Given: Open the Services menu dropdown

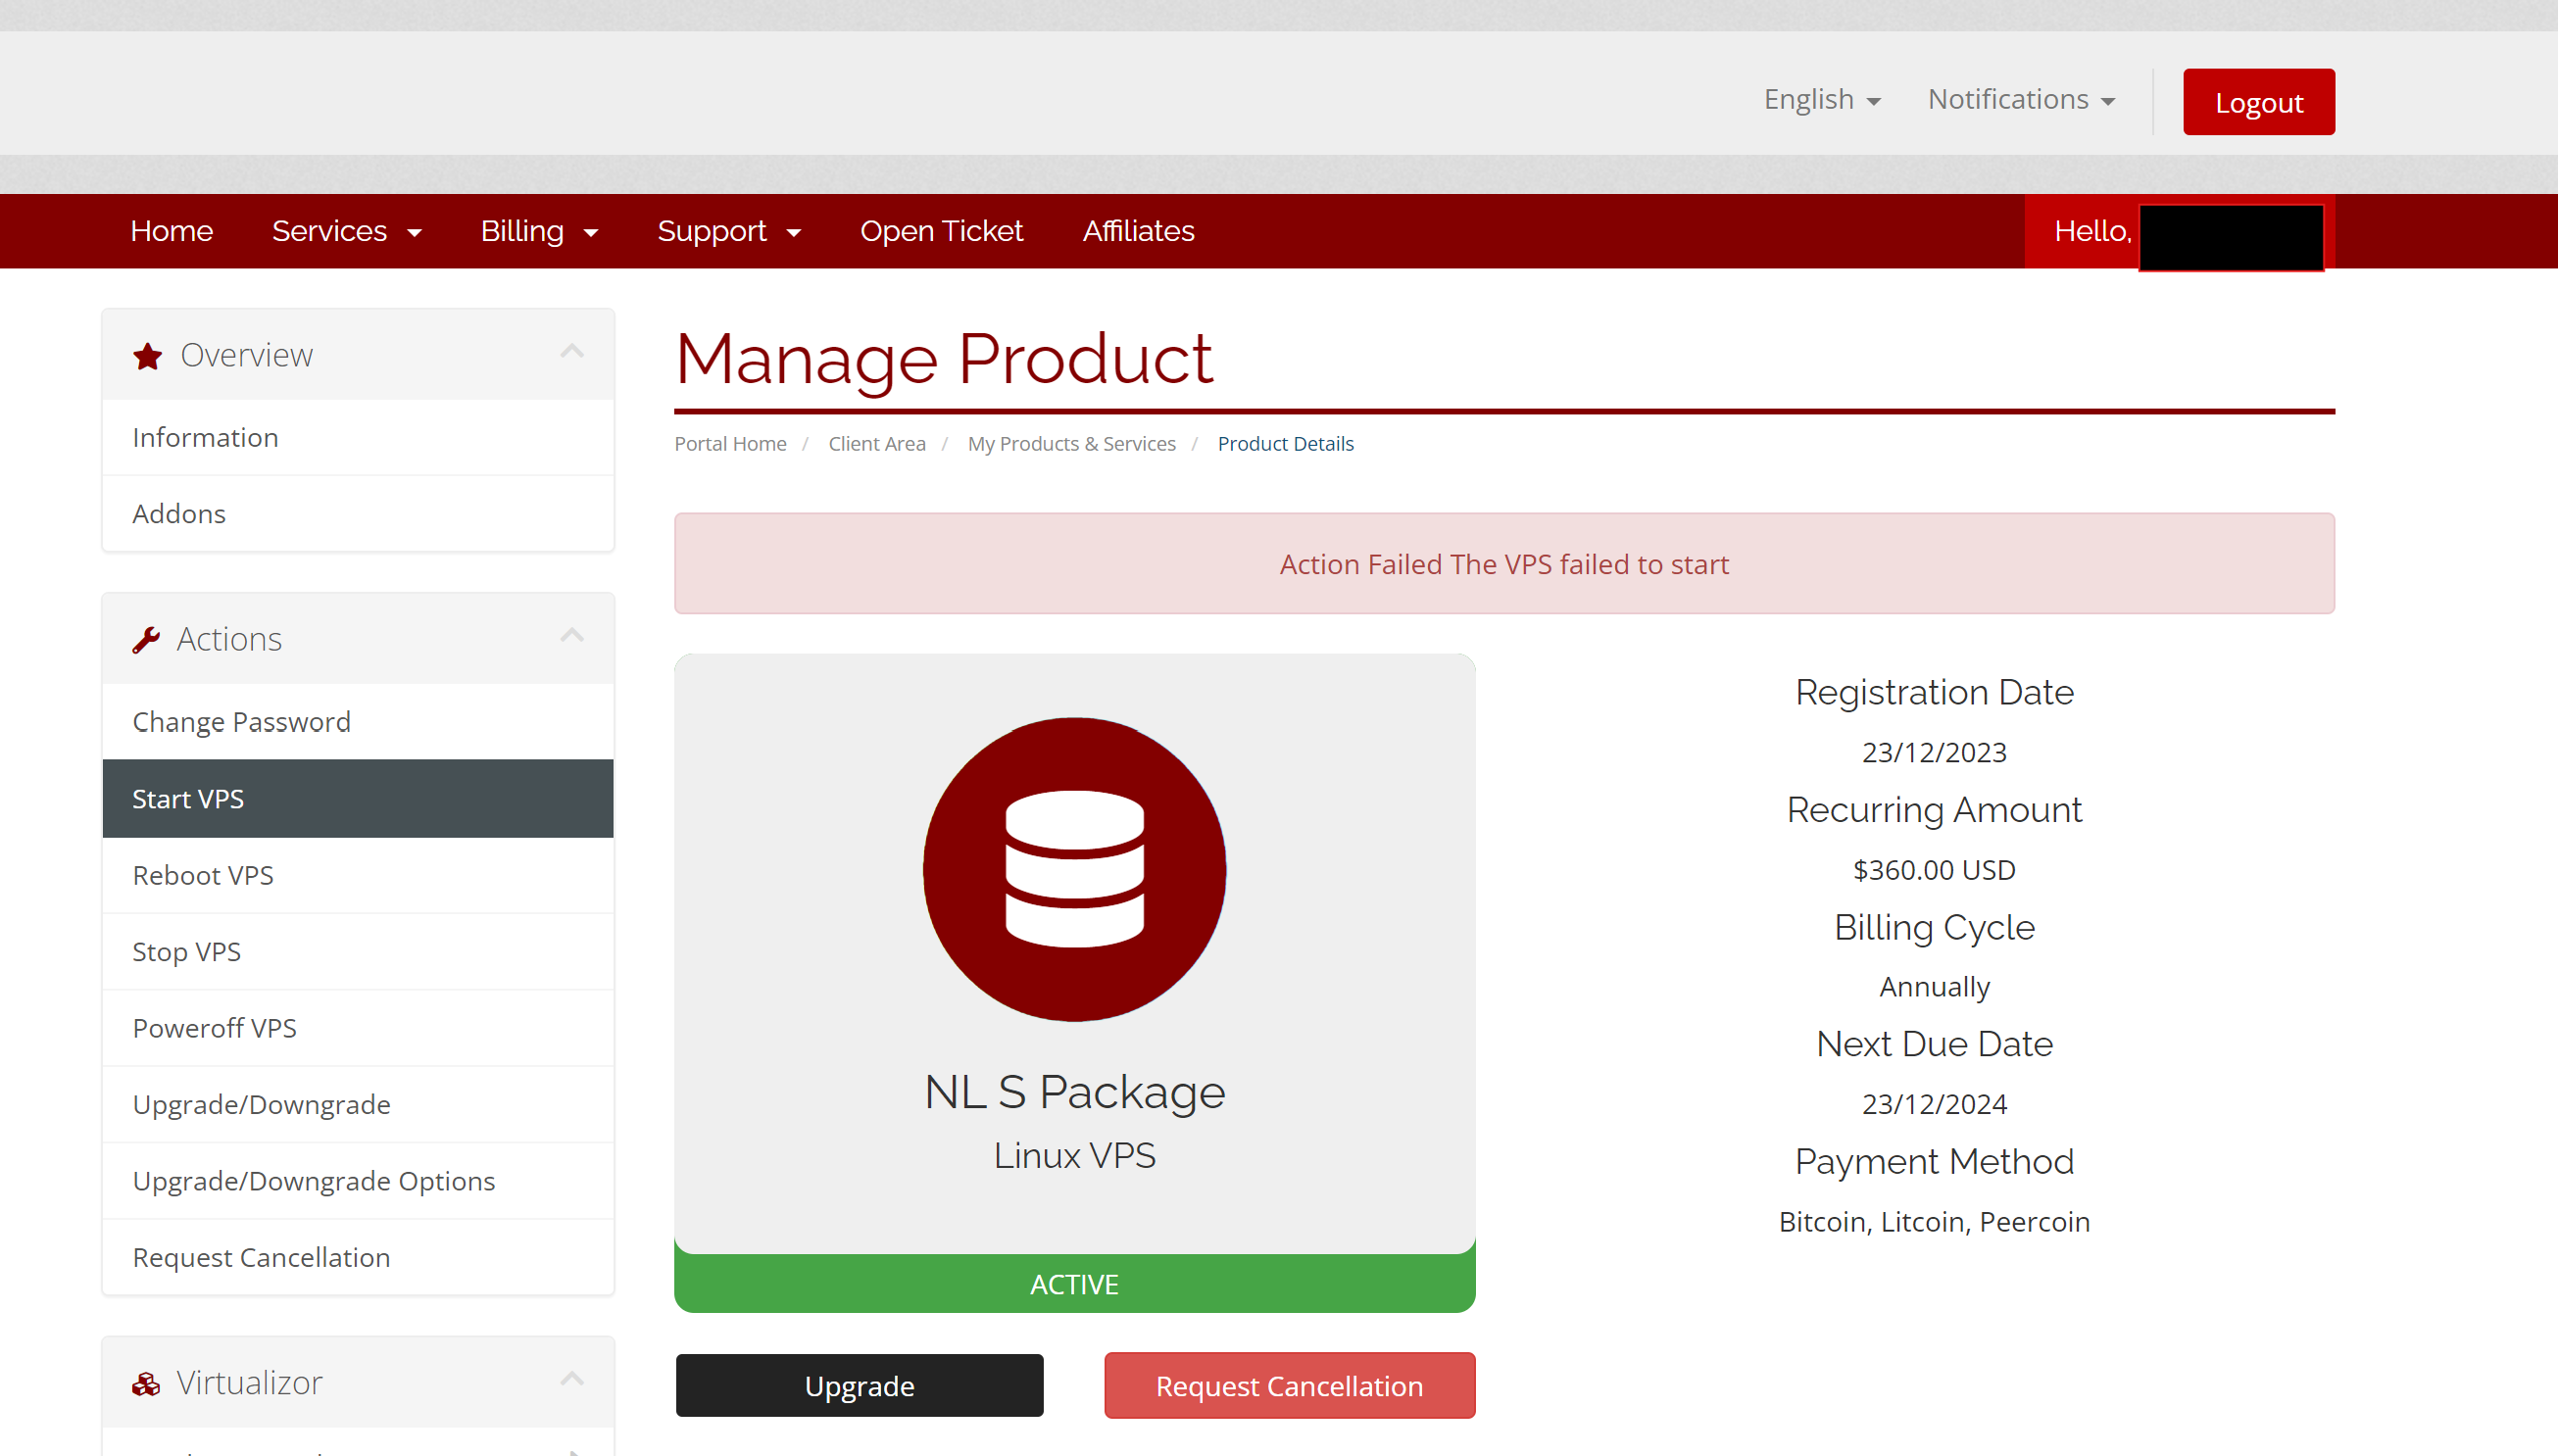Looking at the screenshot, I should (x=346, y=231).
